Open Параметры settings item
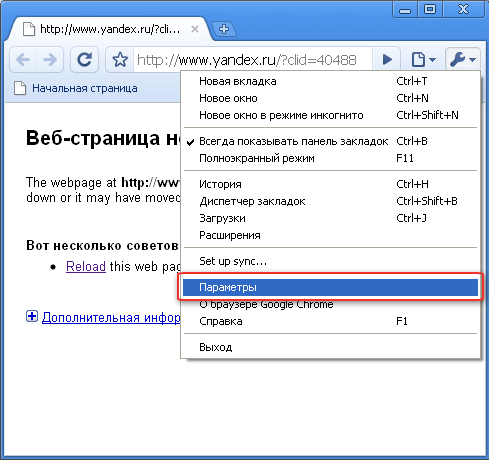This screenshot has width=489, height=460. point(330,287)
